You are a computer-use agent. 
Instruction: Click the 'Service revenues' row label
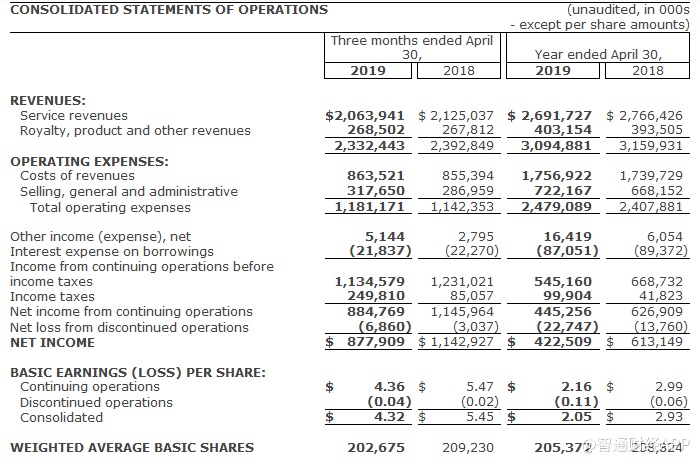tap(74, 116)
